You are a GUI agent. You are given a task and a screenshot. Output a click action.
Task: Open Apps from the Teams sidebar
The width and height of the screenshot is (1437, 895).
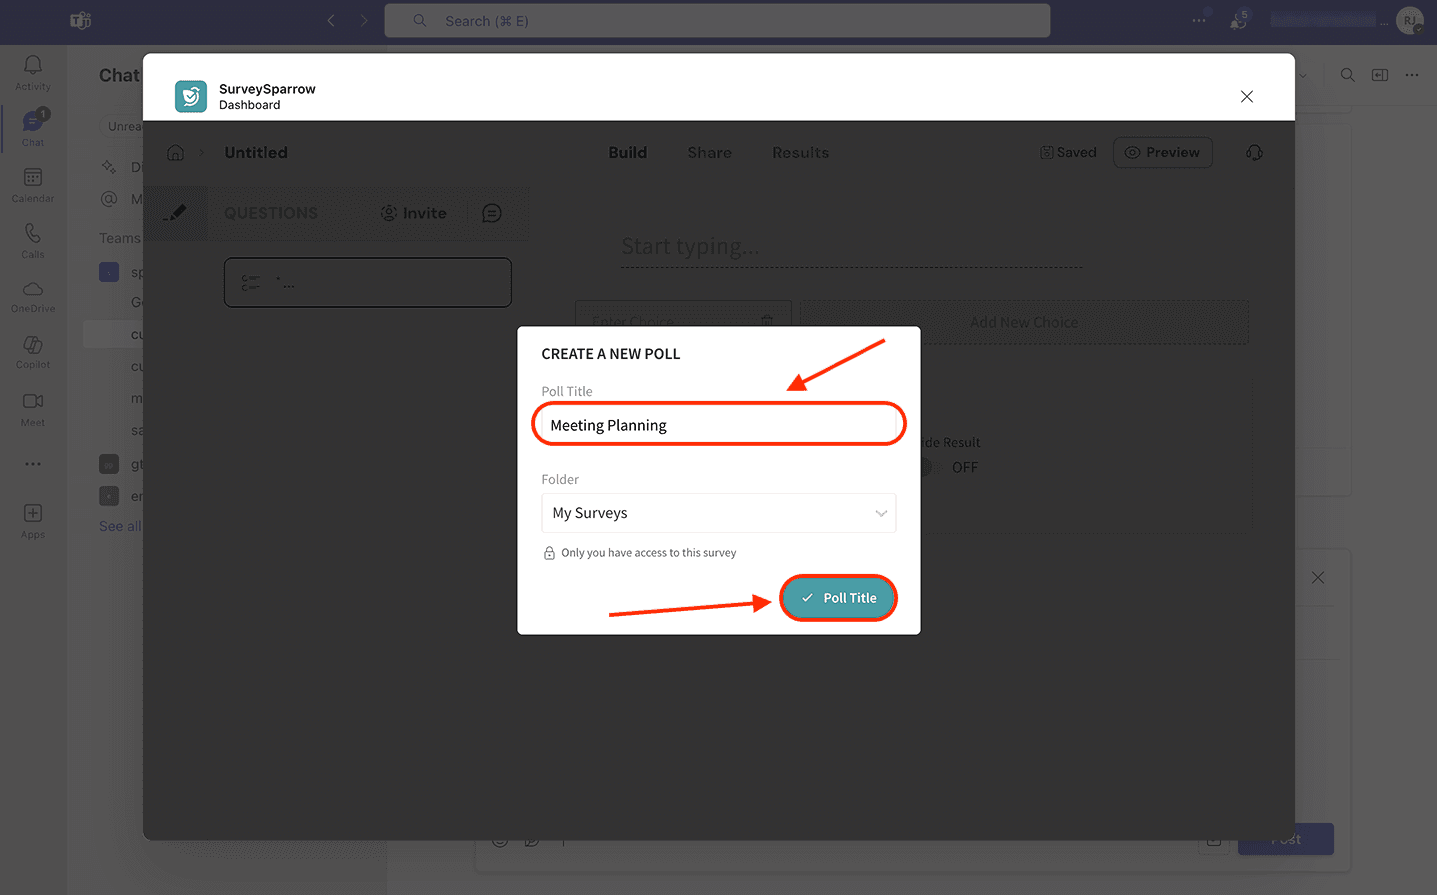tap(33, 514)
